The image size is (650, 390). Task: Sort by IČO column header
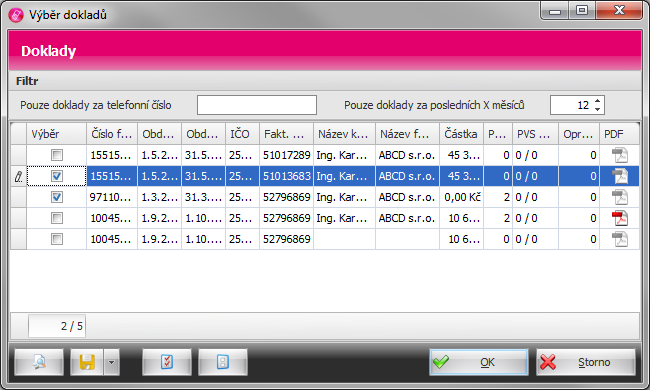(x=243, y=134)
